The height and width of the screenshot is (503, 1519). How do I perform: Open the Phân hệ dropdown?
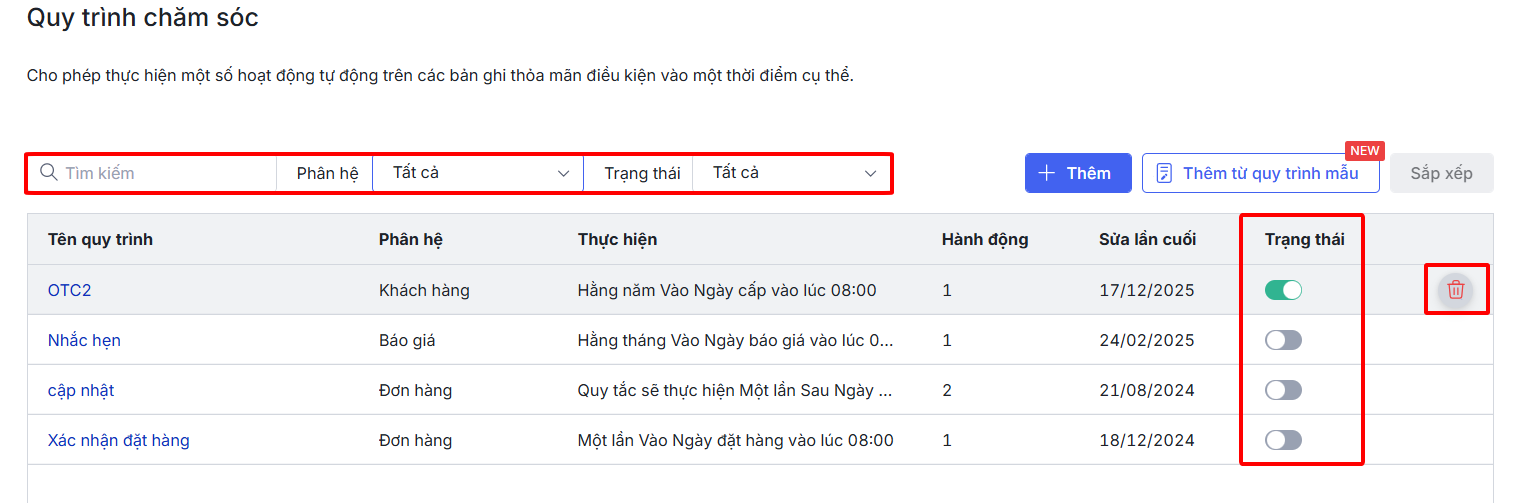[x=477, y=173]
